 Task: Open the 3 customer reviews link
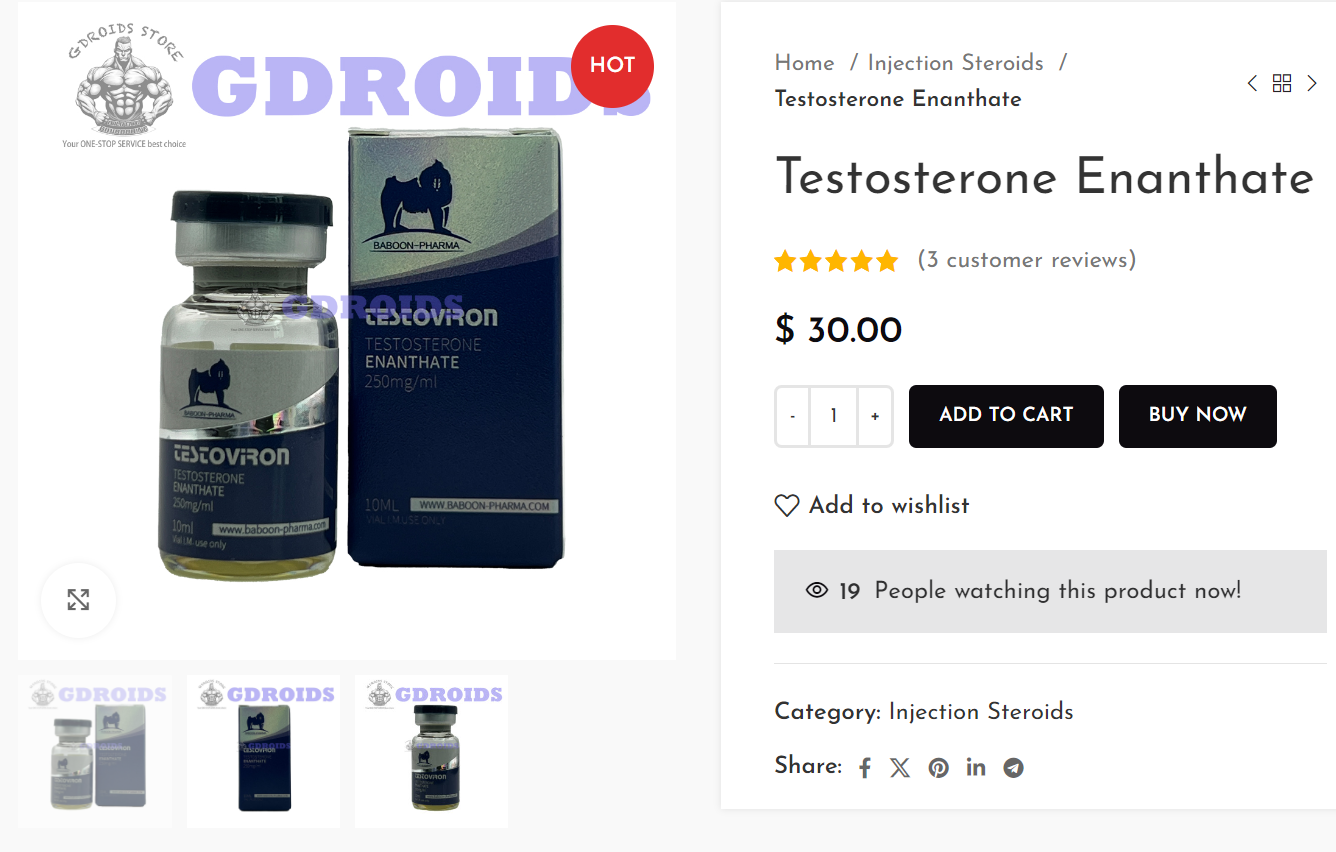(x=1027, y=260)
